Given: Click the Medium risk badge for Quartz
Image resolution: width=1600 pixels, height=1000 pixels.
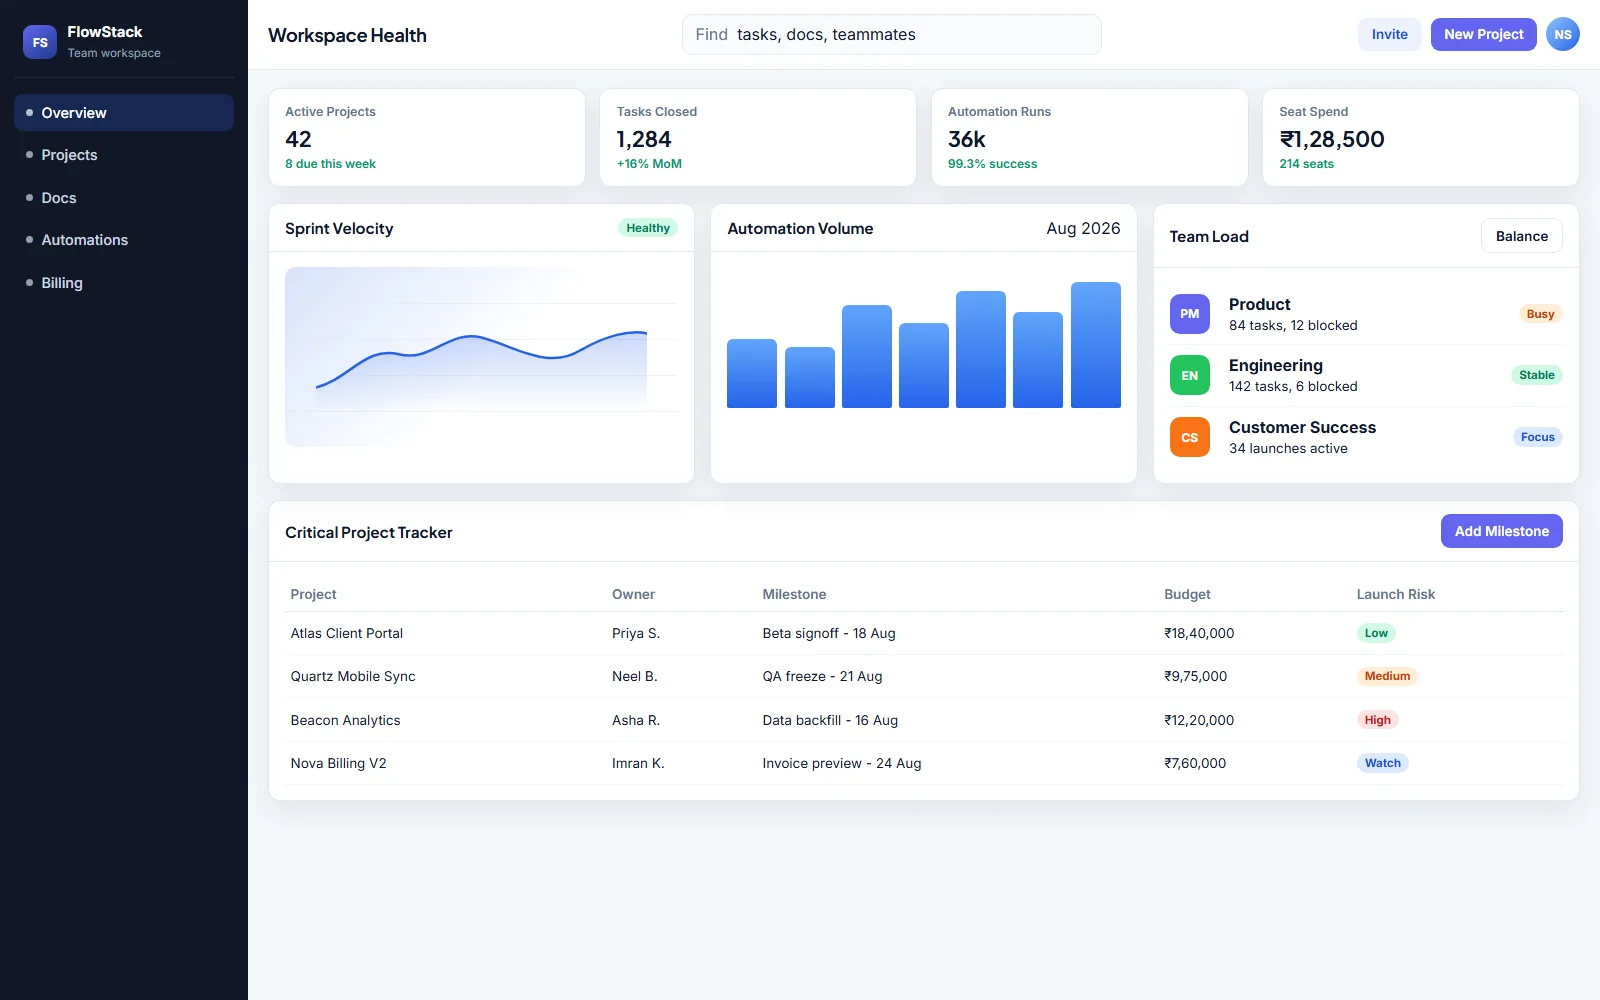Looking at the screenshot, I should pos(1387,676).
